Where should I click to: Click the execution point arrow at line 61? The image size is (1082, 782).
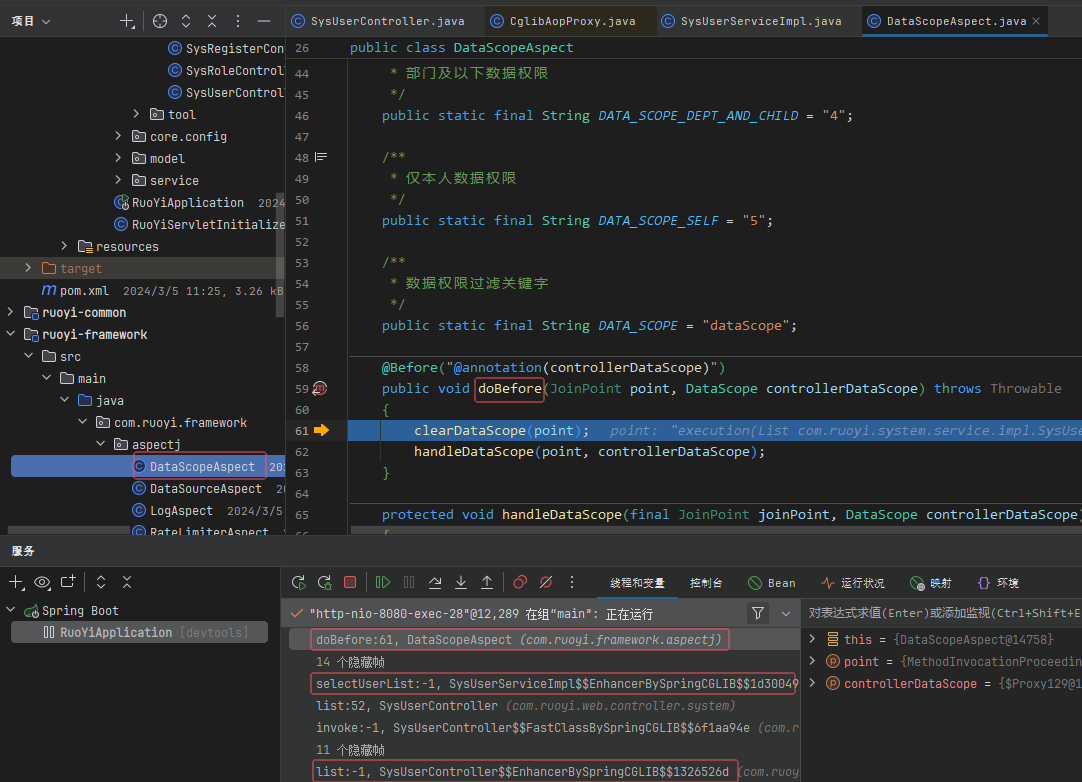pyautogui.click(x=322, y=431)
